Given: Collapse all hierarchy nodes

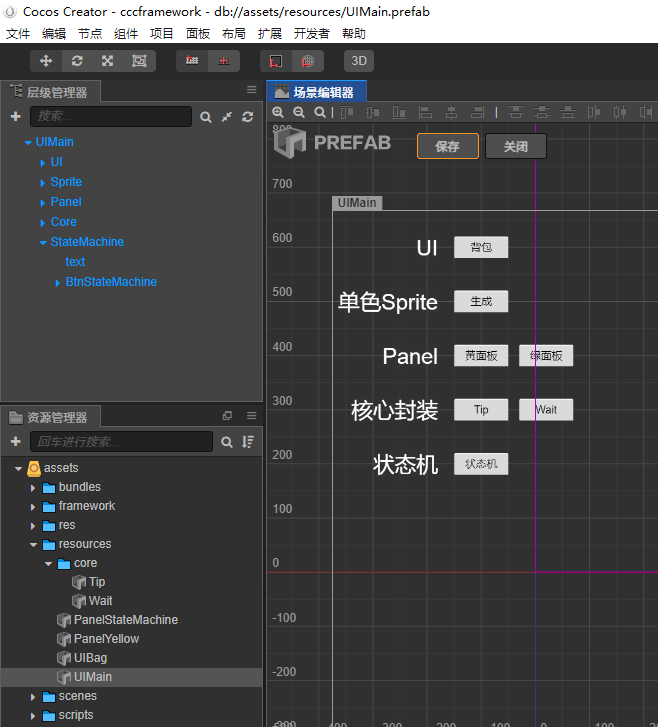Looking at the screenshot, I should click(227, 117).
